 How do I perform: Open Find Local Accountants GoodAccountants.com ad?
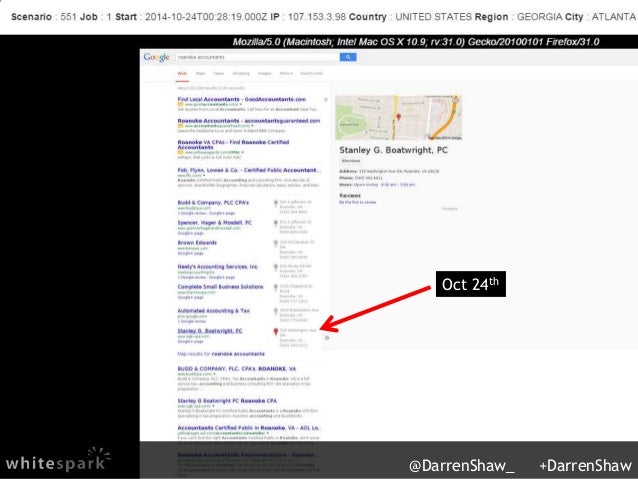[x=241, y=99]
